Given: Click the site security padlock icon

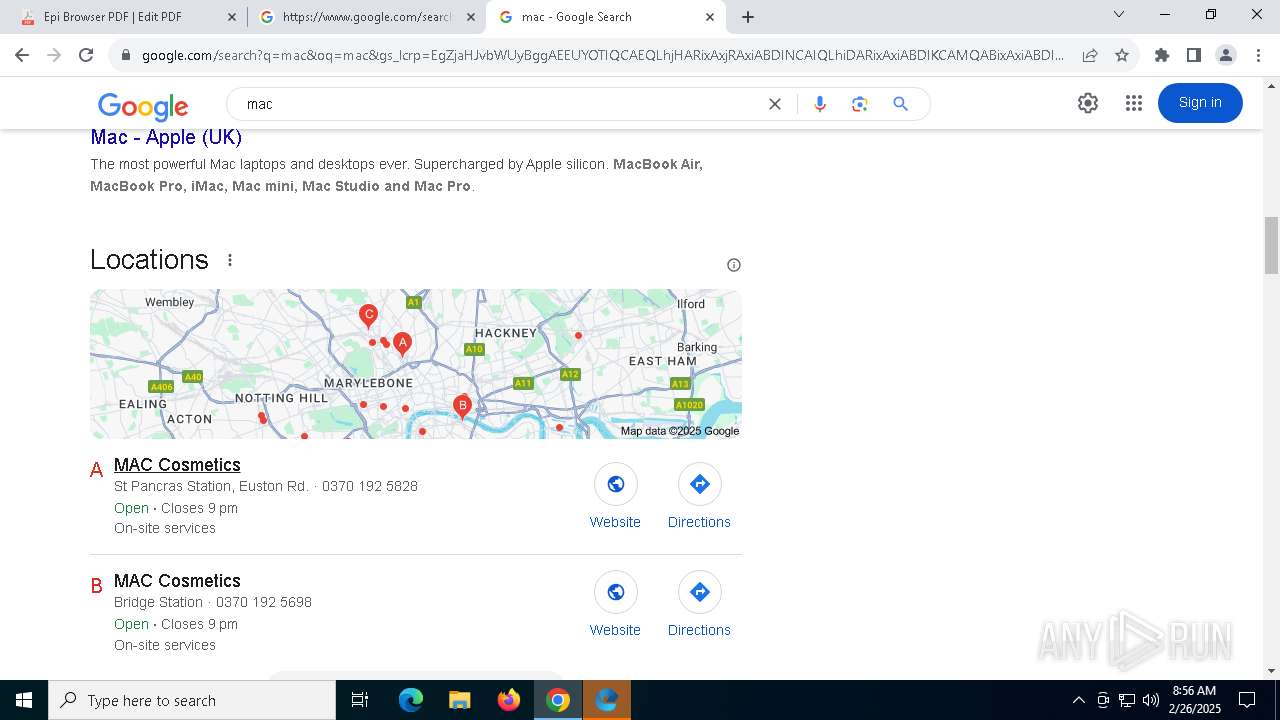Looking at the screenshot, I should [125, 55].
